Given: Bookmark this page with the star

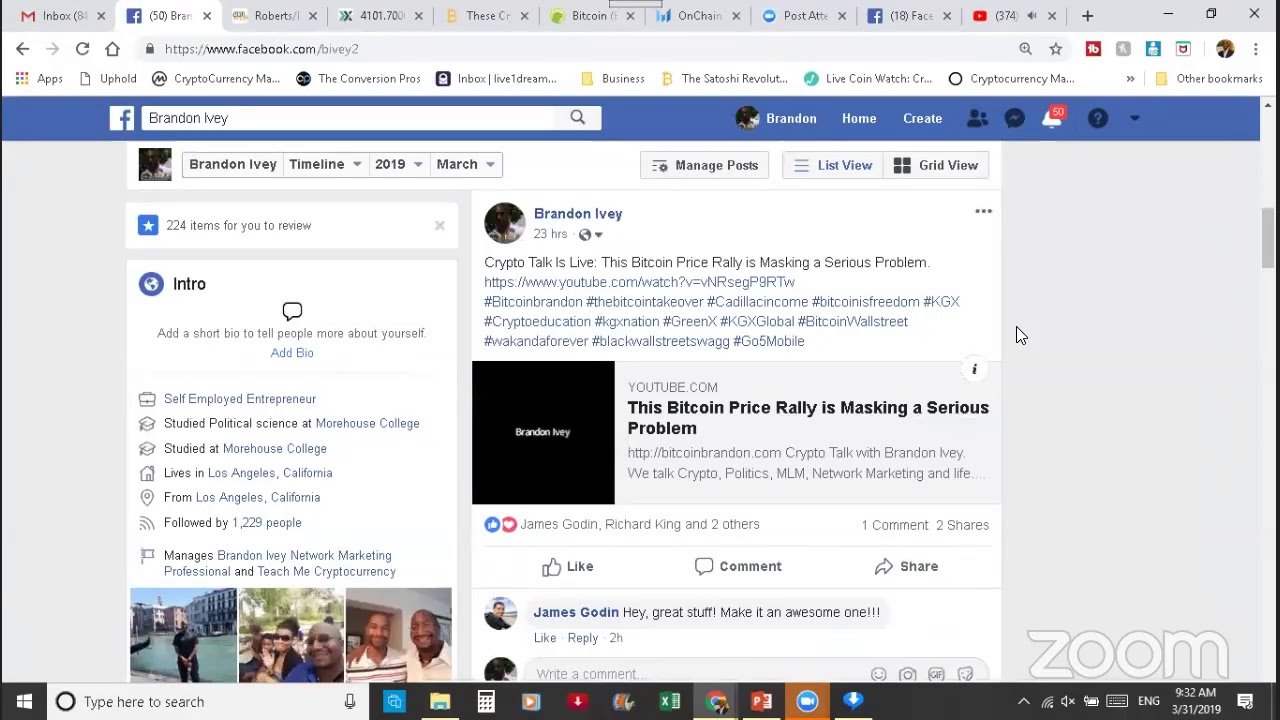Looking at the screenshot, I should point(1055,49).
